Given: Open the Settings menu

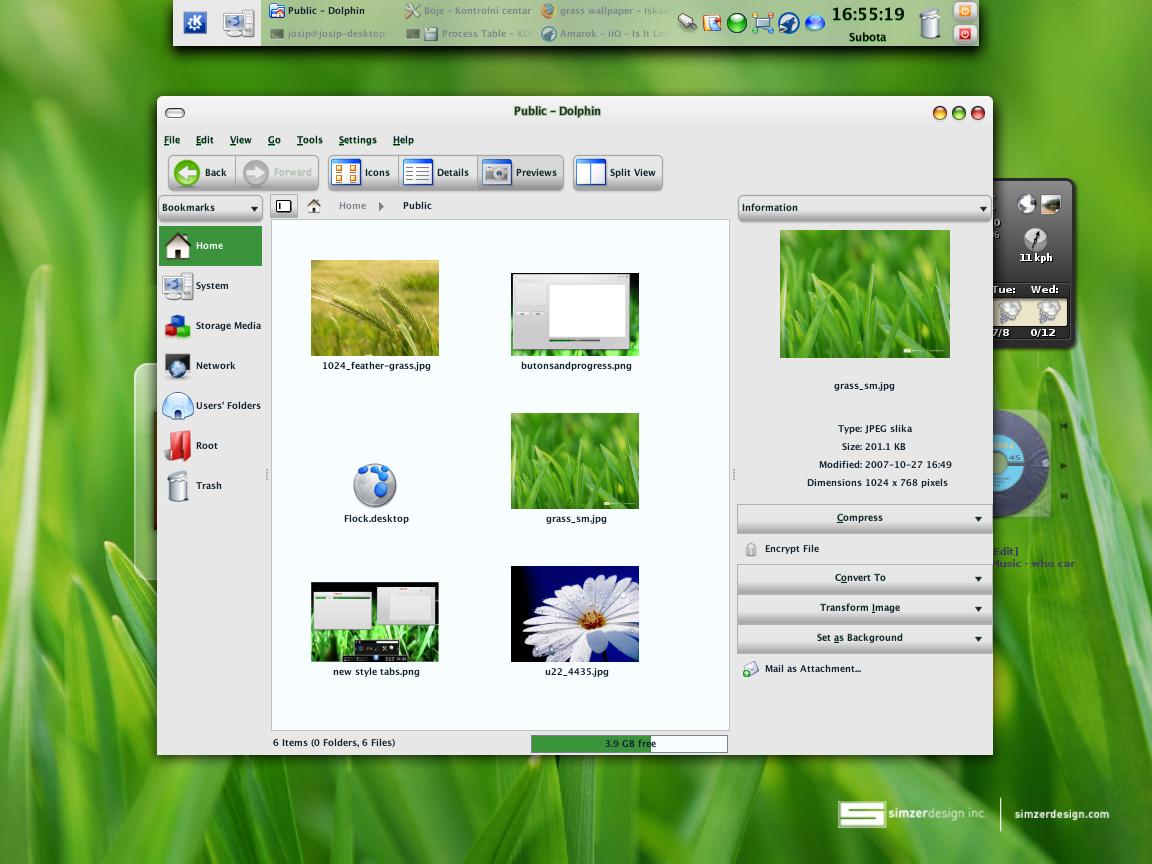Looking at the screenshot, I should coord(357,140).
